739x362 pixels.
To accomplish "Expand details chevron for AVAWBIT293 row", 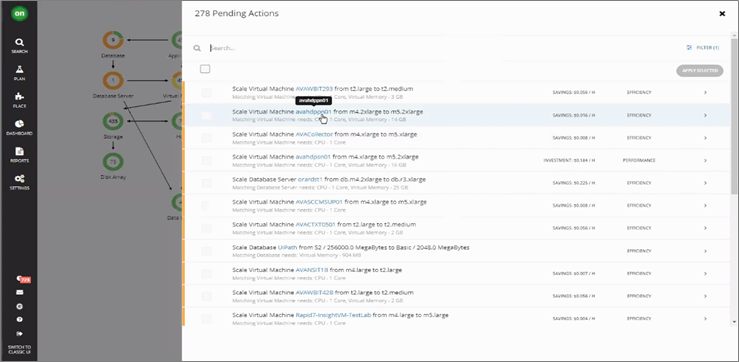I will click(705, 92).
